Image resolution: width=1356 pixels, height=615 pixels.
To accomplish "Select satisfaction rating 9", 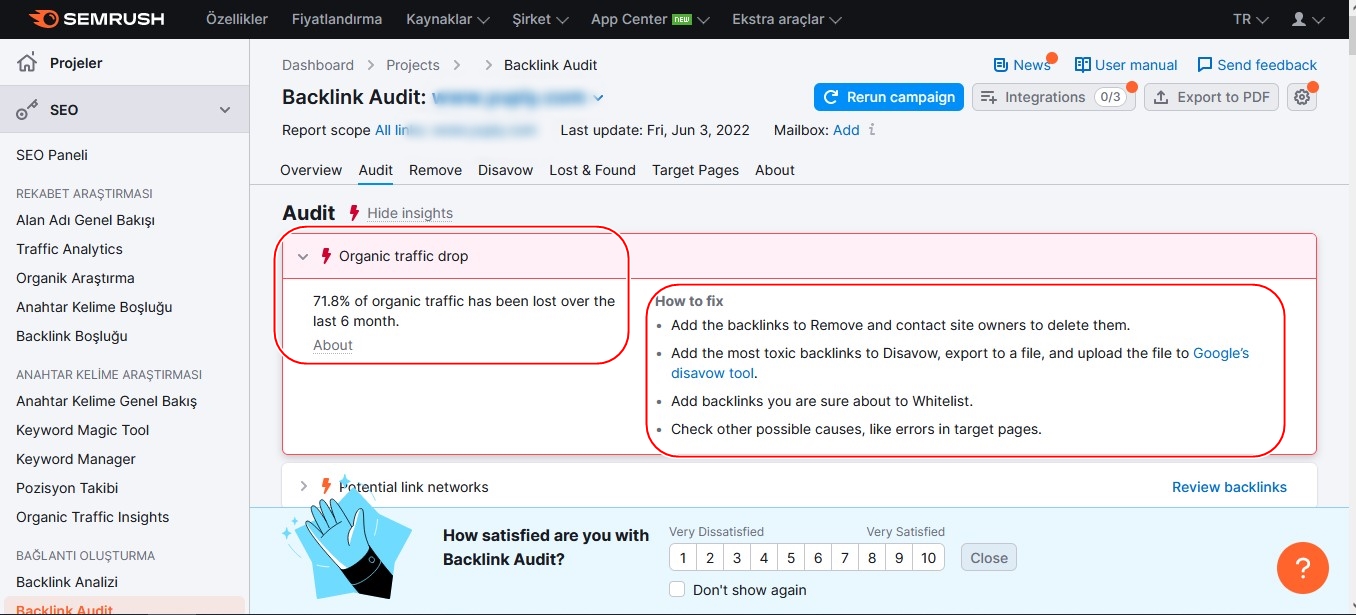I will pyautogui.click(x=898, y=558).
